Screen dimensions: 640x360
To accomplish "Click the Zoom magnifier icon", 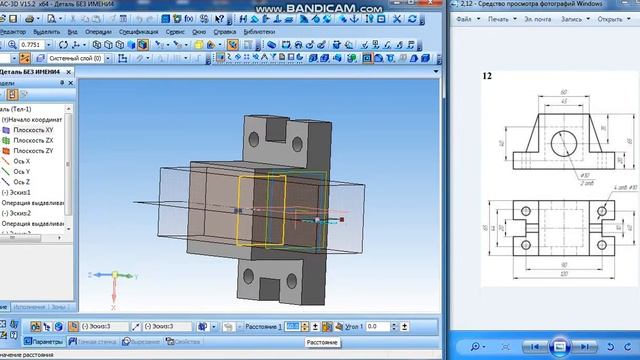I will tap(12, 44).
